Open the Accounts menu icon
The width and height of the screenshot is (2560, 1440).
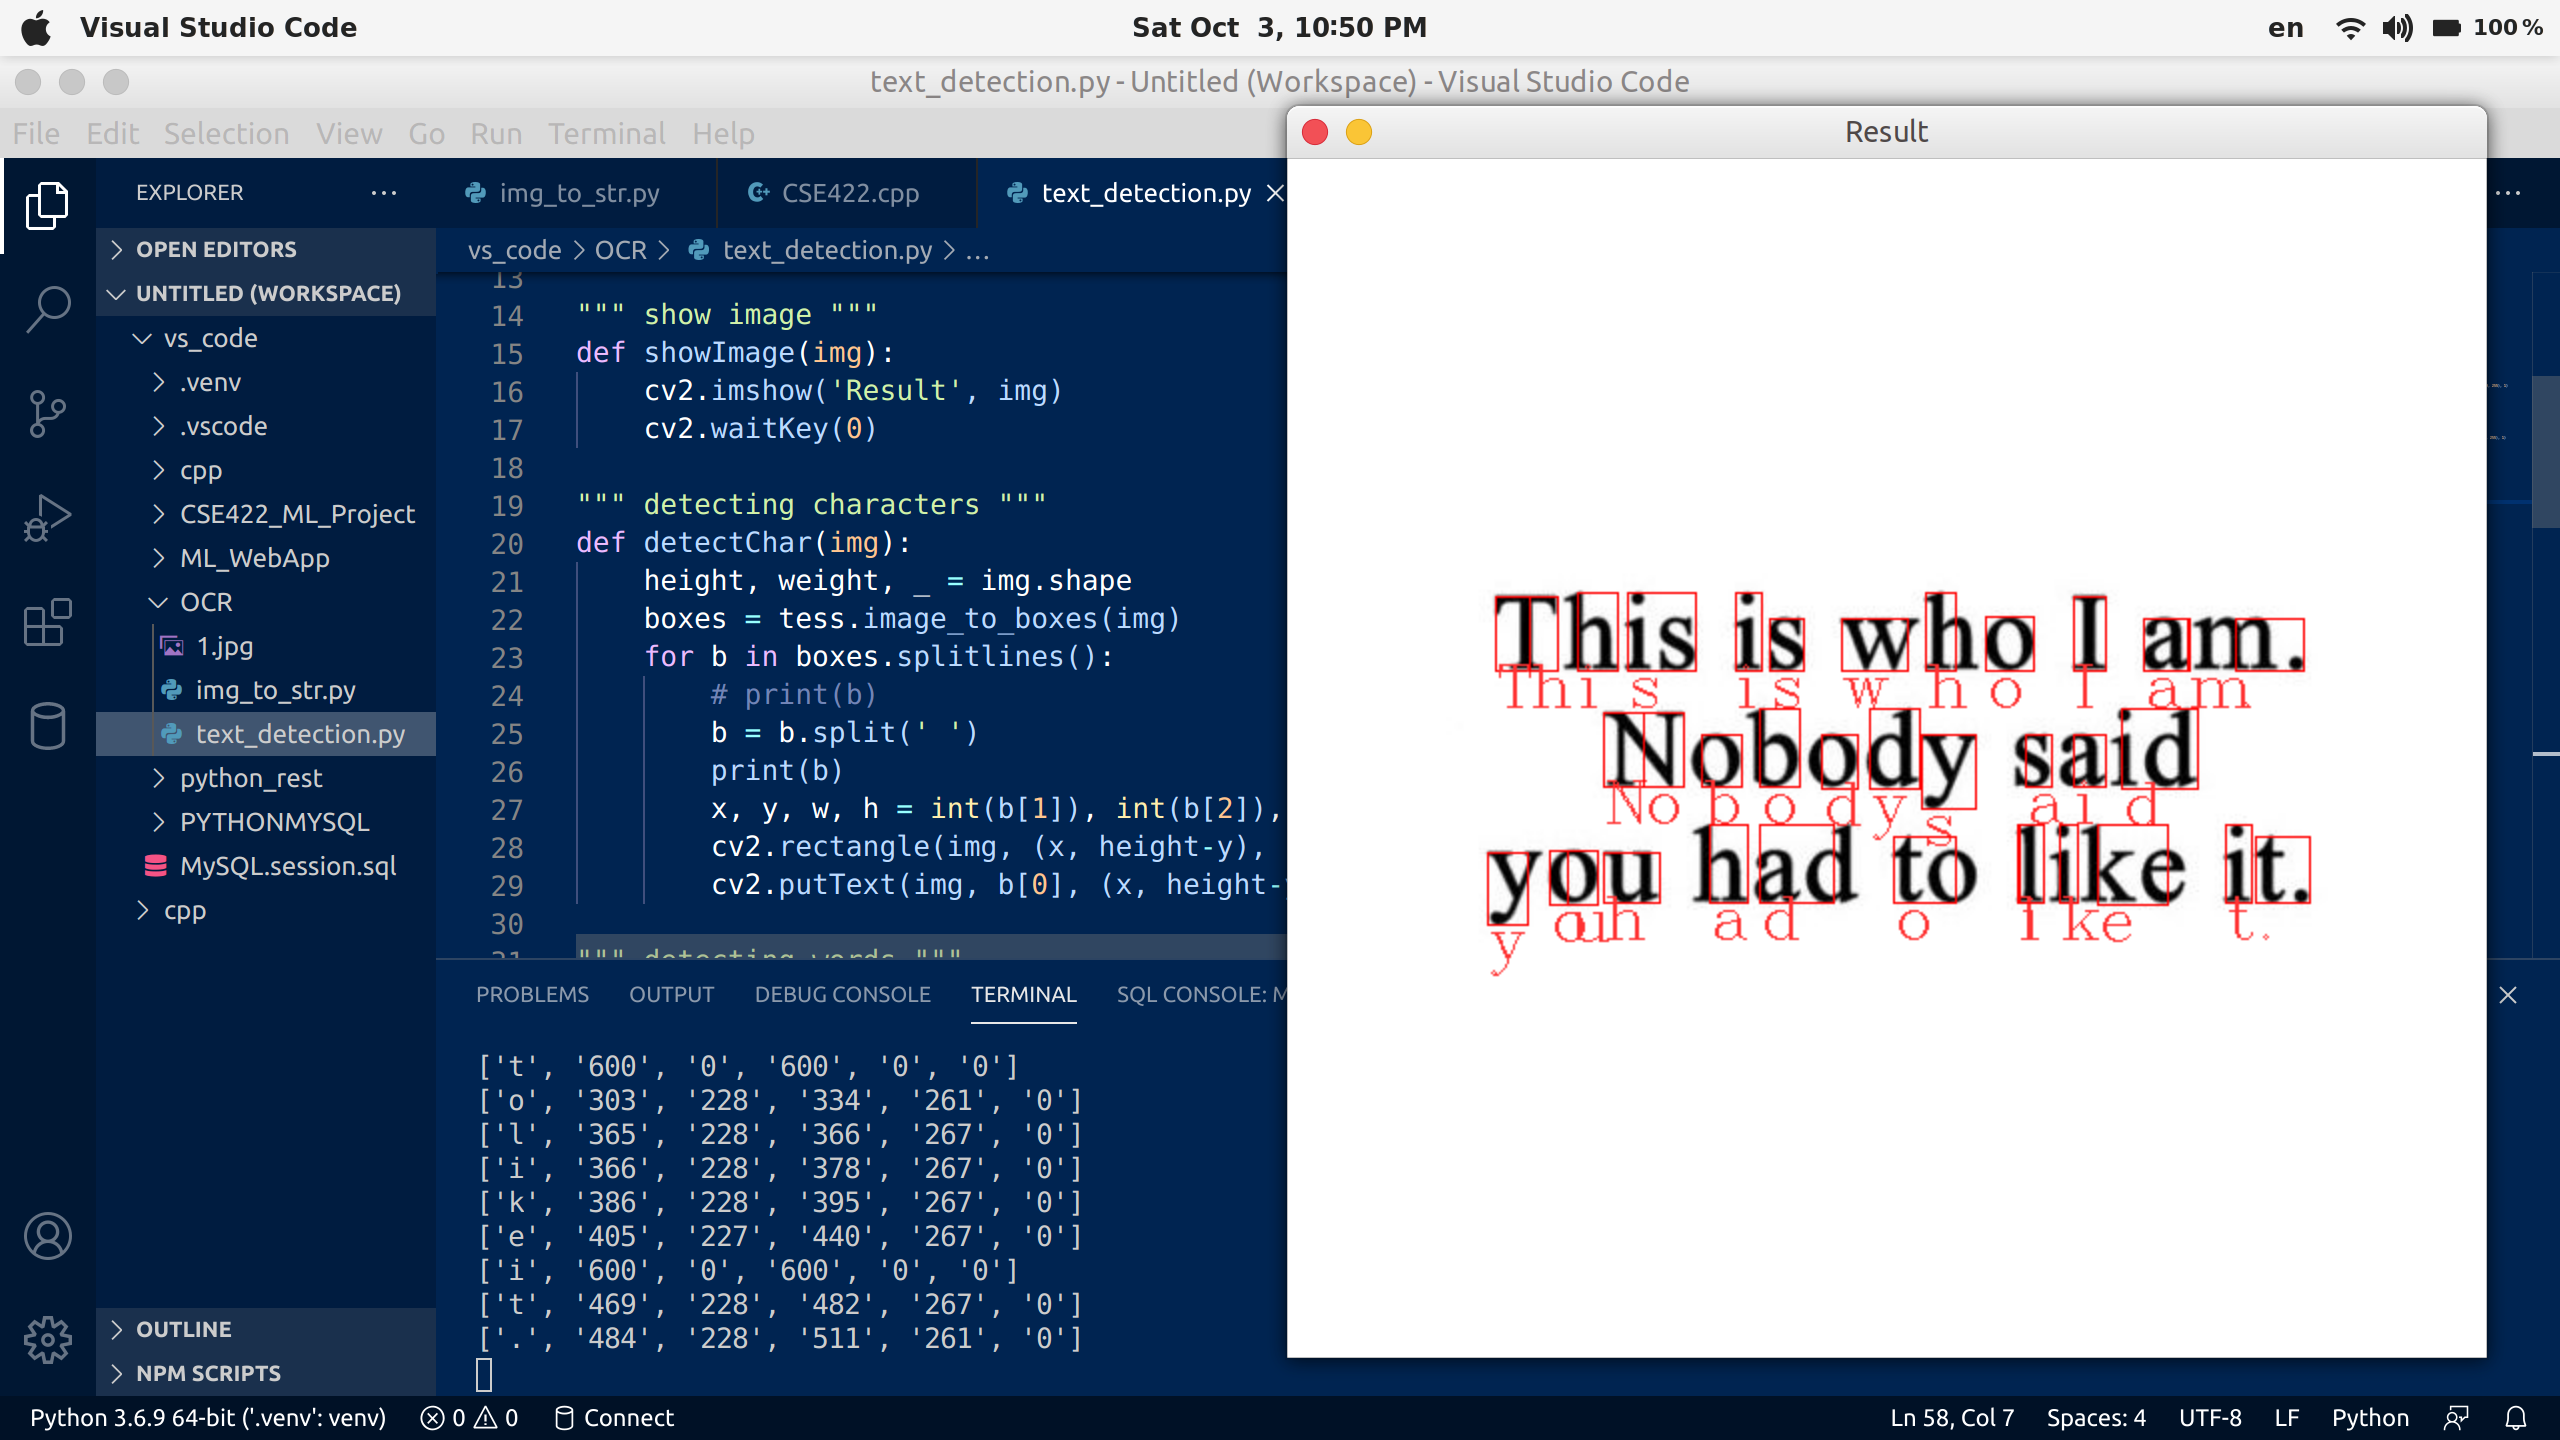pos(47,1237)
